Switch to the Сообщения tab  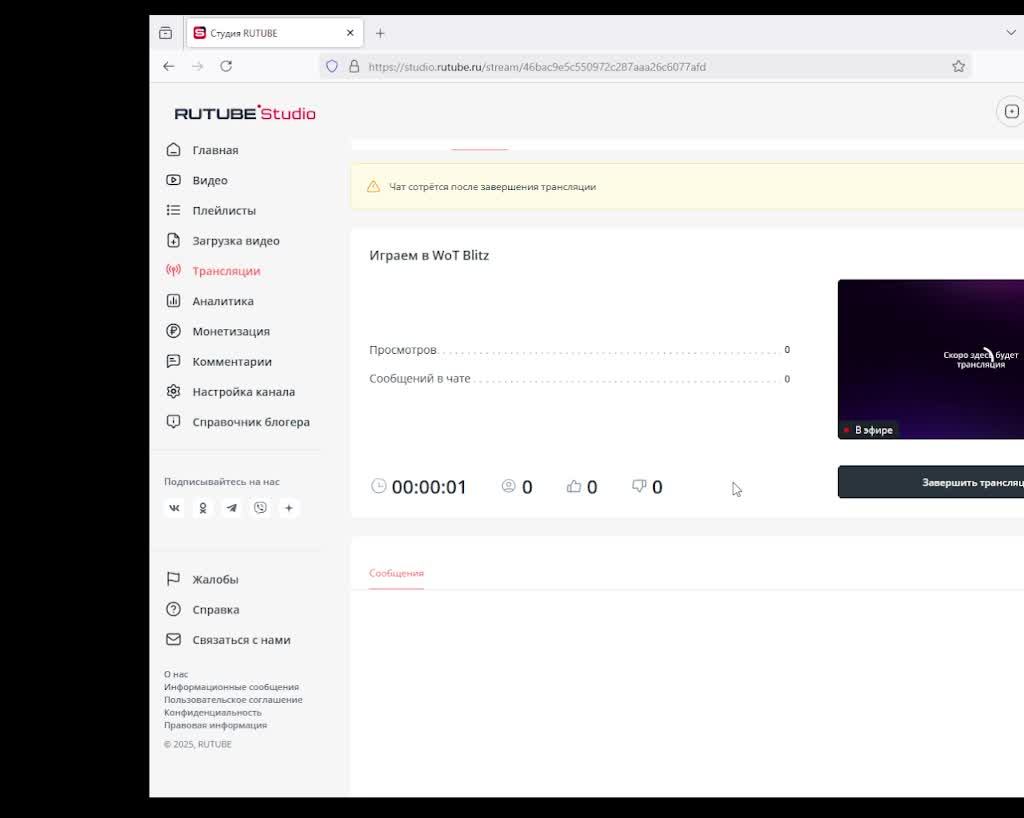tap(396, 573)
